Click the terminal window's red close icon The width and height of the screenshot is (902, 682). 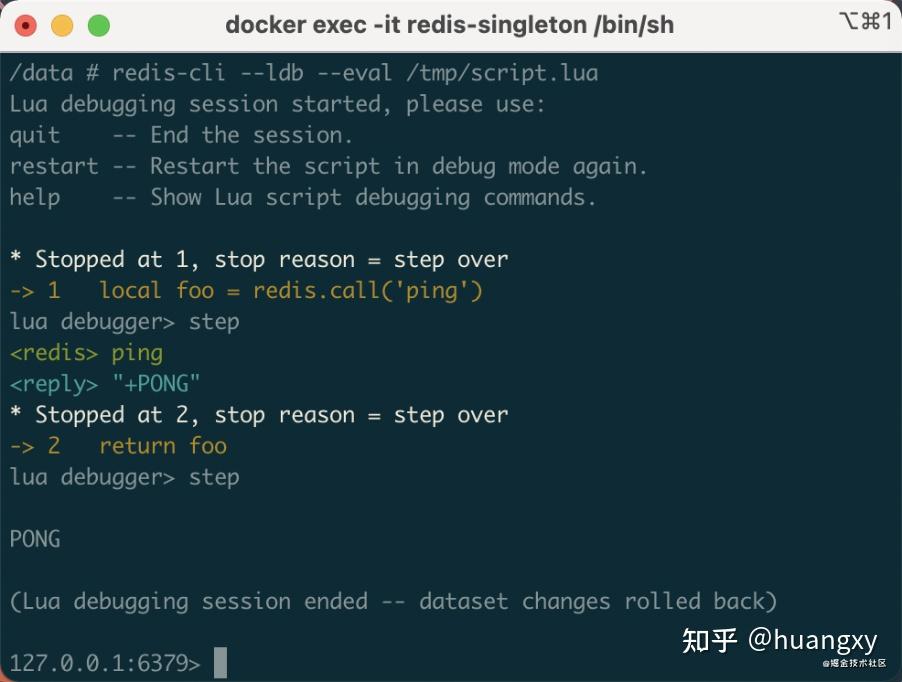(x=25, y=24)
